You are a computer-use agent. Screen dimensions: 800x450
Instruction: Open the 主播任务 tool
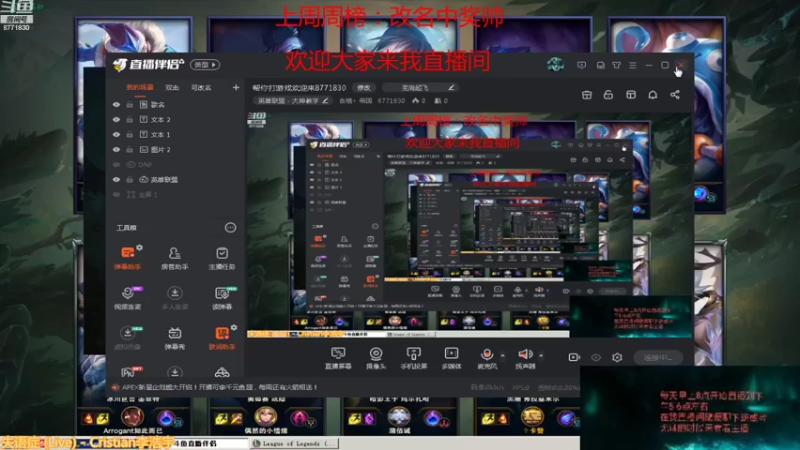(222, 257)
